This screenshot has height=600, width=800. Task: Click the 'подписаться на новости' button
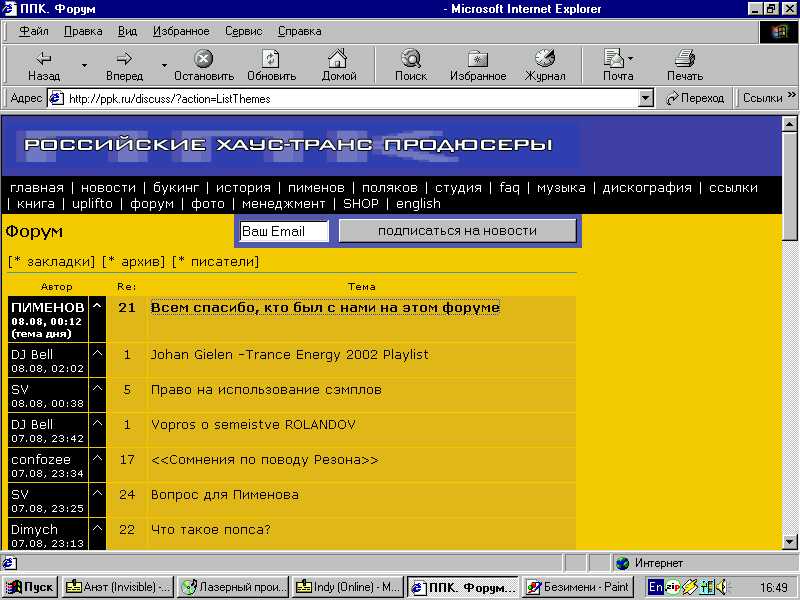pyautogui.click(x=457, y=231)
